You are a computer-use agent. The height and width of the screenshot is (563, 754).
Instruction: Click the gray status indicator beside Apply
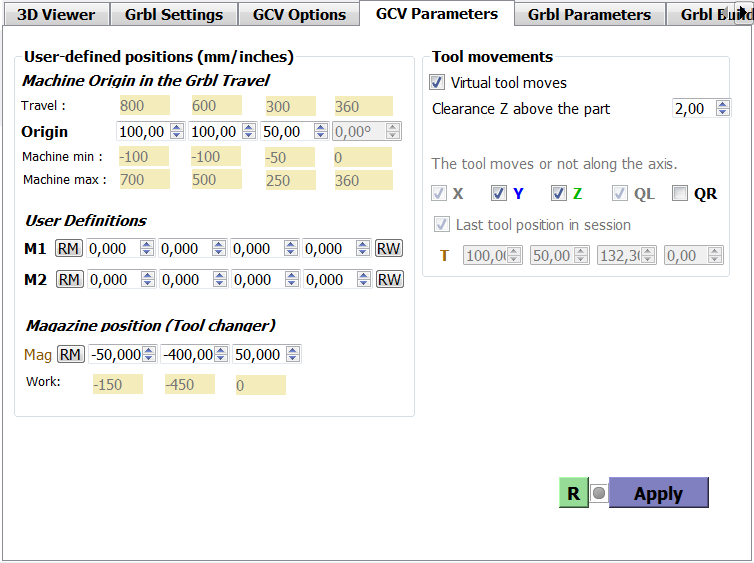pos(599,493)
